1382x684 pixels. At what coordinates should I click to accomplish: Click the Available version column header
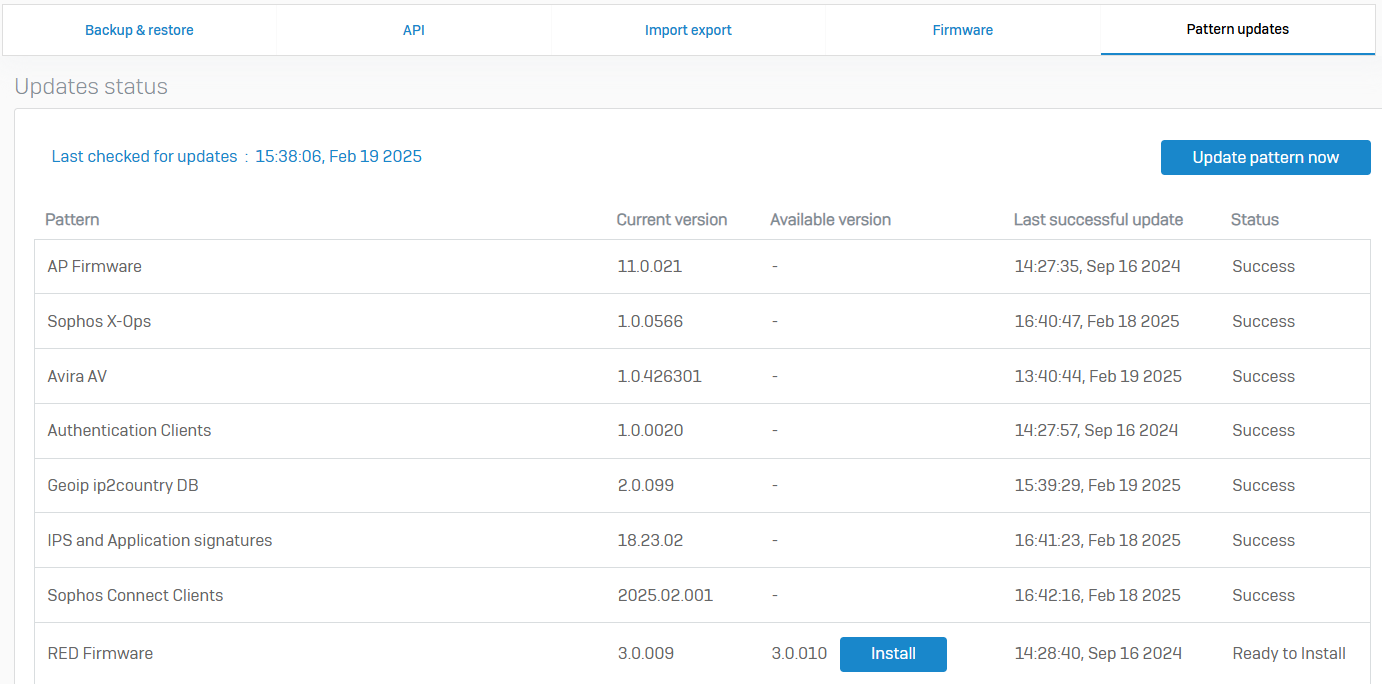point(830,219)
